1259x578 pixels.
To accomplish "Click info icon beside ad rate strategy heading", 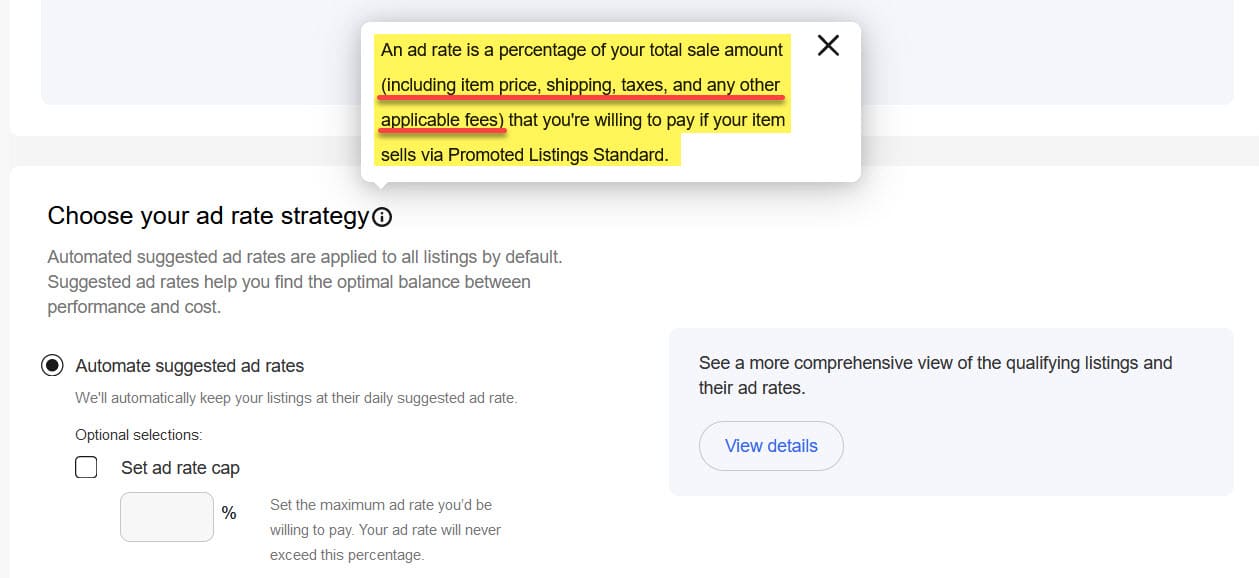I will pos(381,216).
